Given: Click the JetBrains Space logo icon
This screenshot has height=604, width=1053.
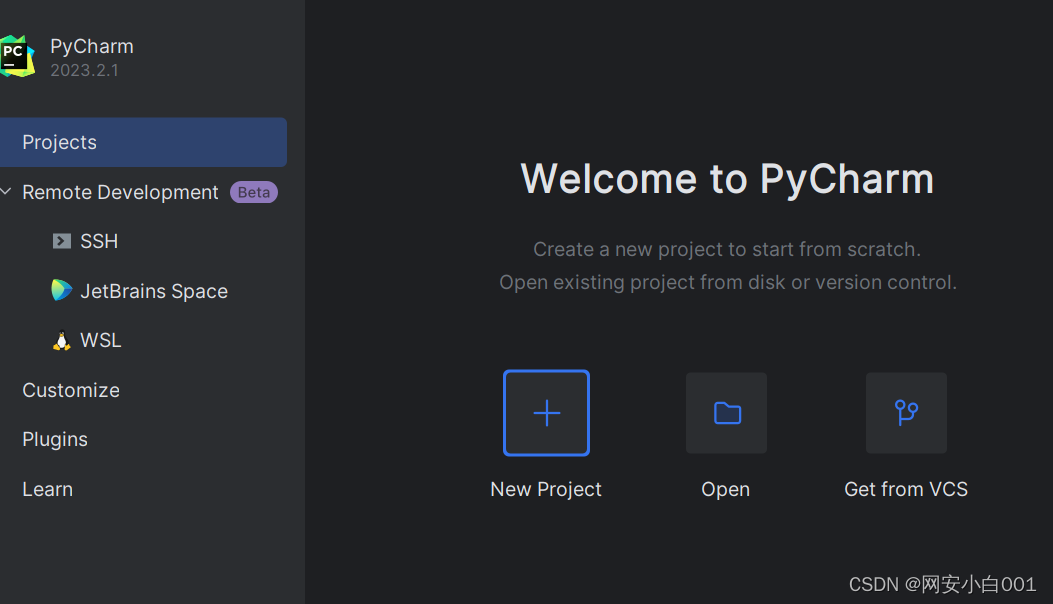Looking at the screenshot, I should tap(62, 290).
